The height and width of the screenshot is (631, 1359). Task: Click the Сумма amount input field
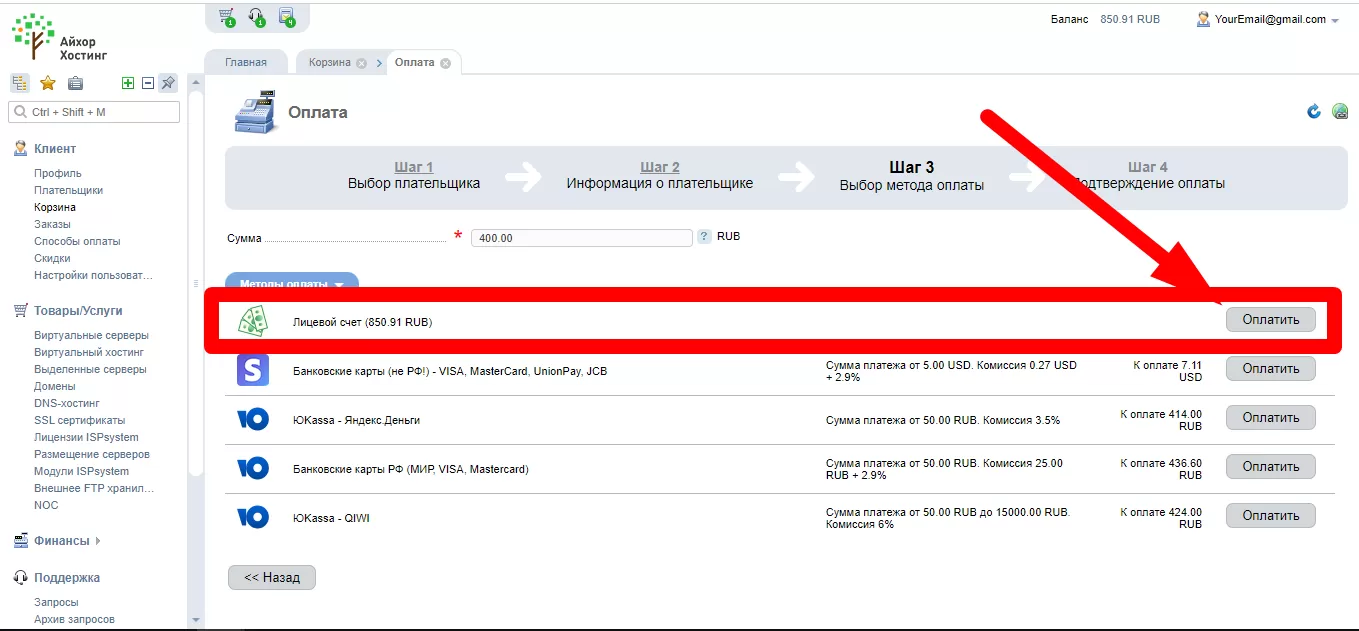(582, 238)
